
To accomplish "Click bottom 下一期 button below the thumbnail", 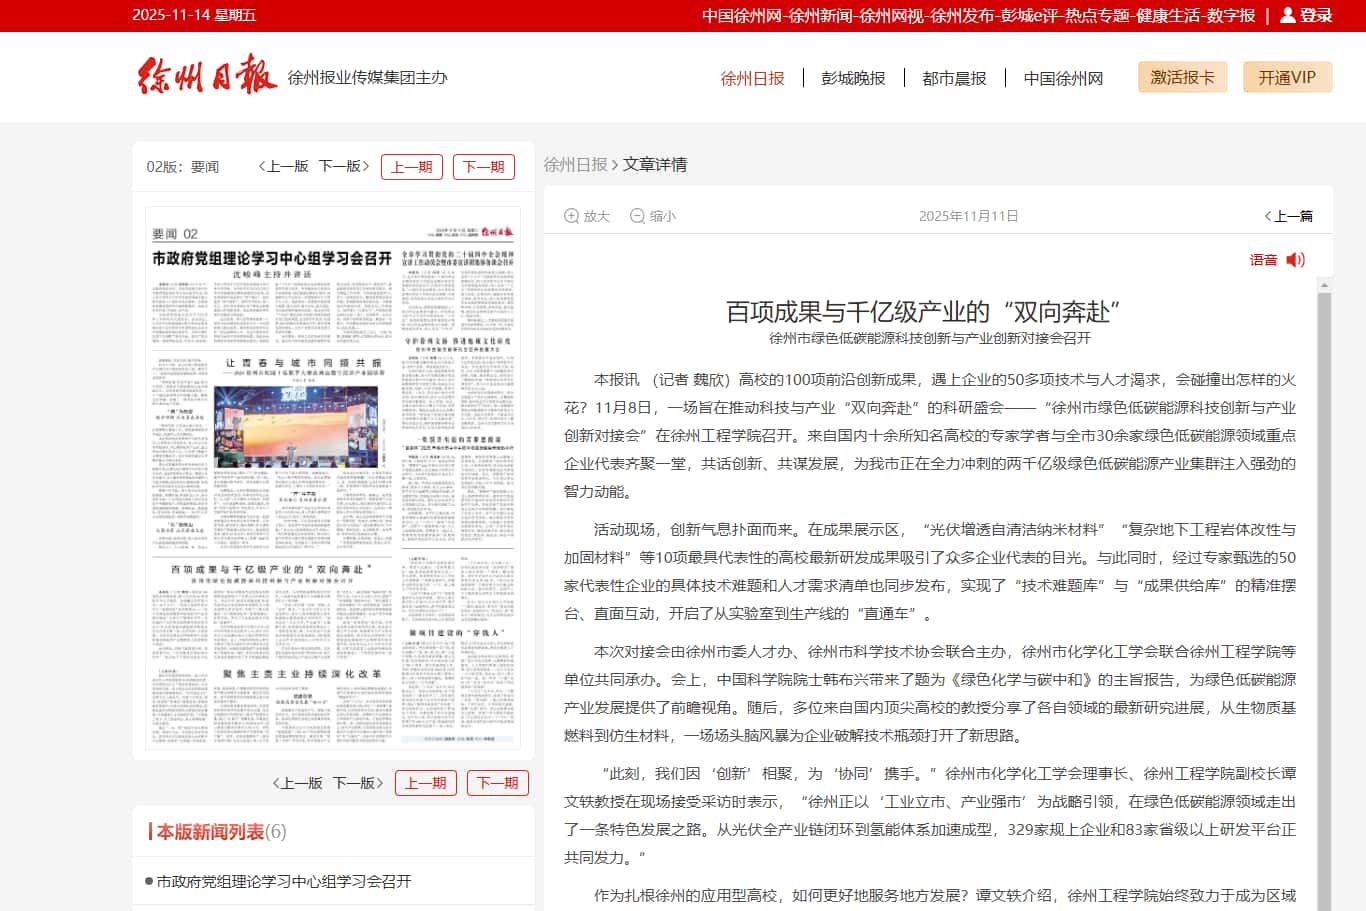I will click(497, 783).
